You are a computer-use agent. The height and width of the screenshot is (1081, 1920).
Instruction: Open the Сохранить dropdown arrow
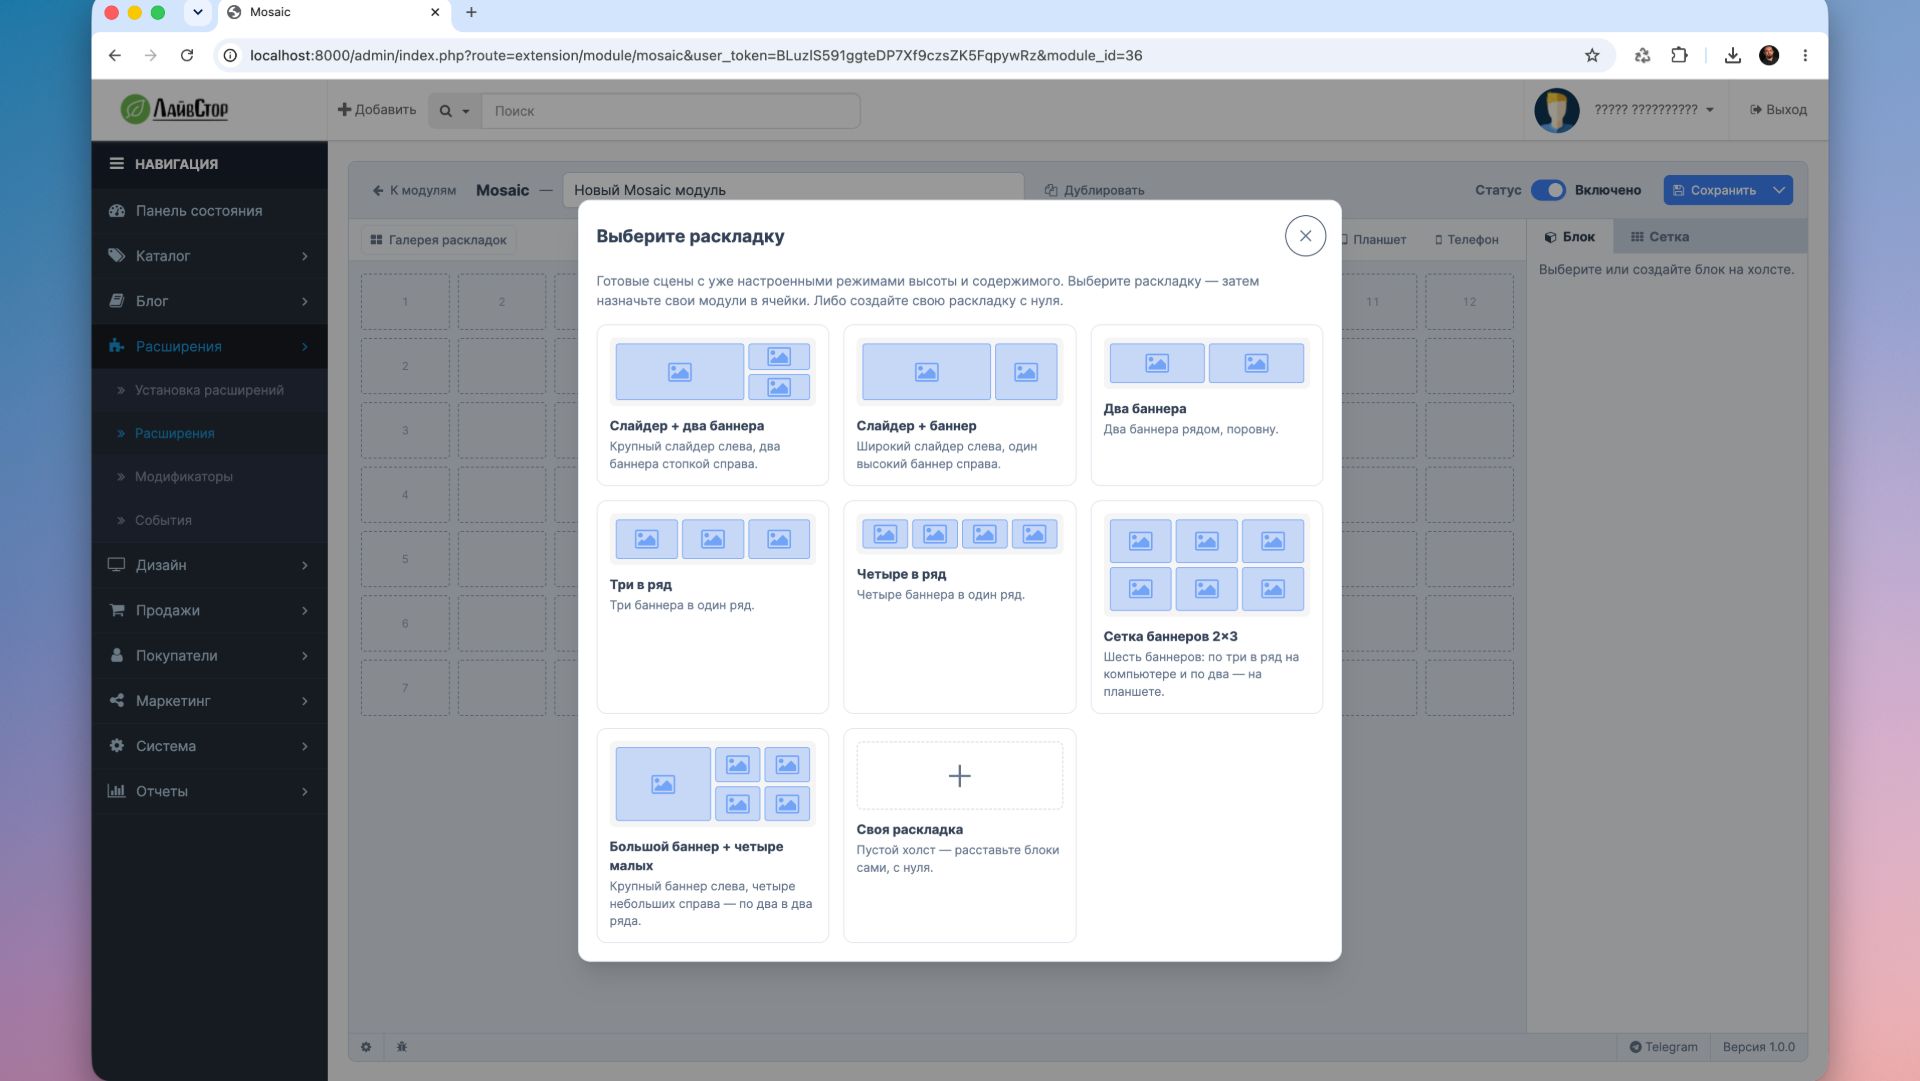(x=1779, y=190)
